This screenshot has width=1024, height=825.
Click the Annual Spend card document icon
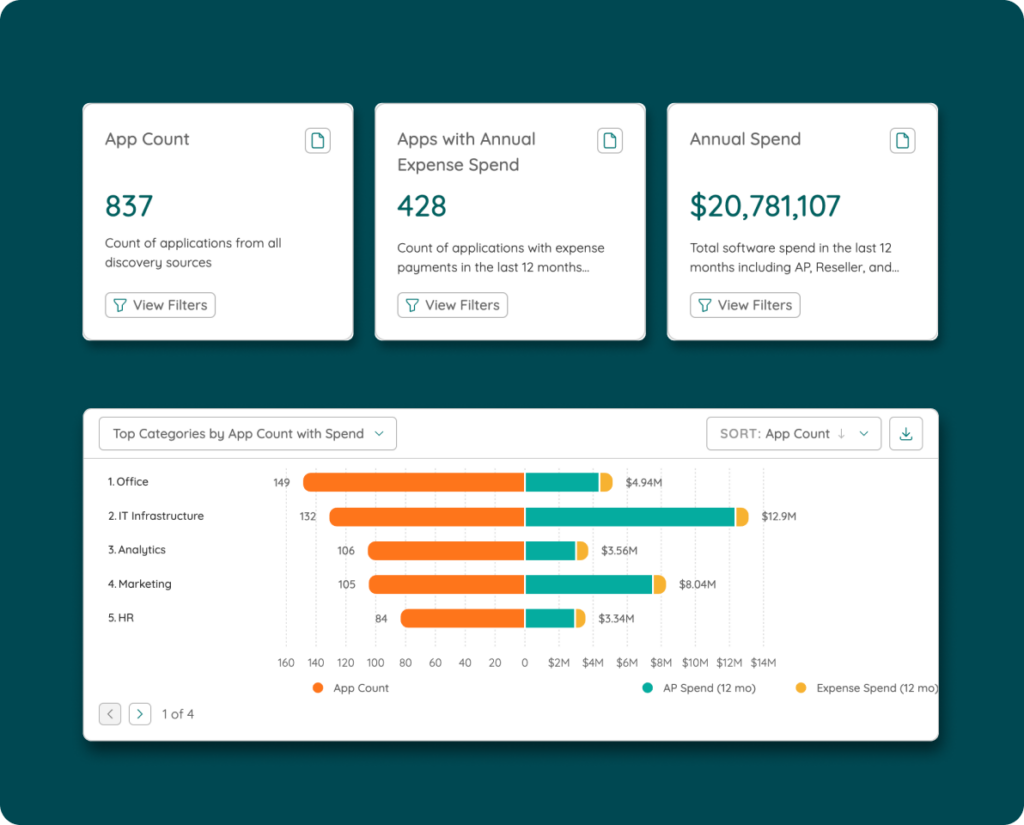(x=902, y=141)
